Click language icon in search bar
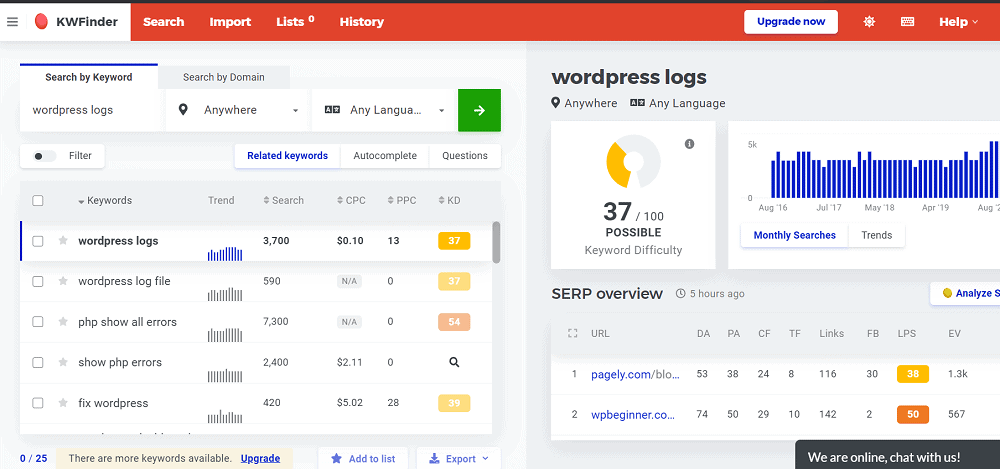Viewport: 1000px width, 469px height. [x=333, y=110]
